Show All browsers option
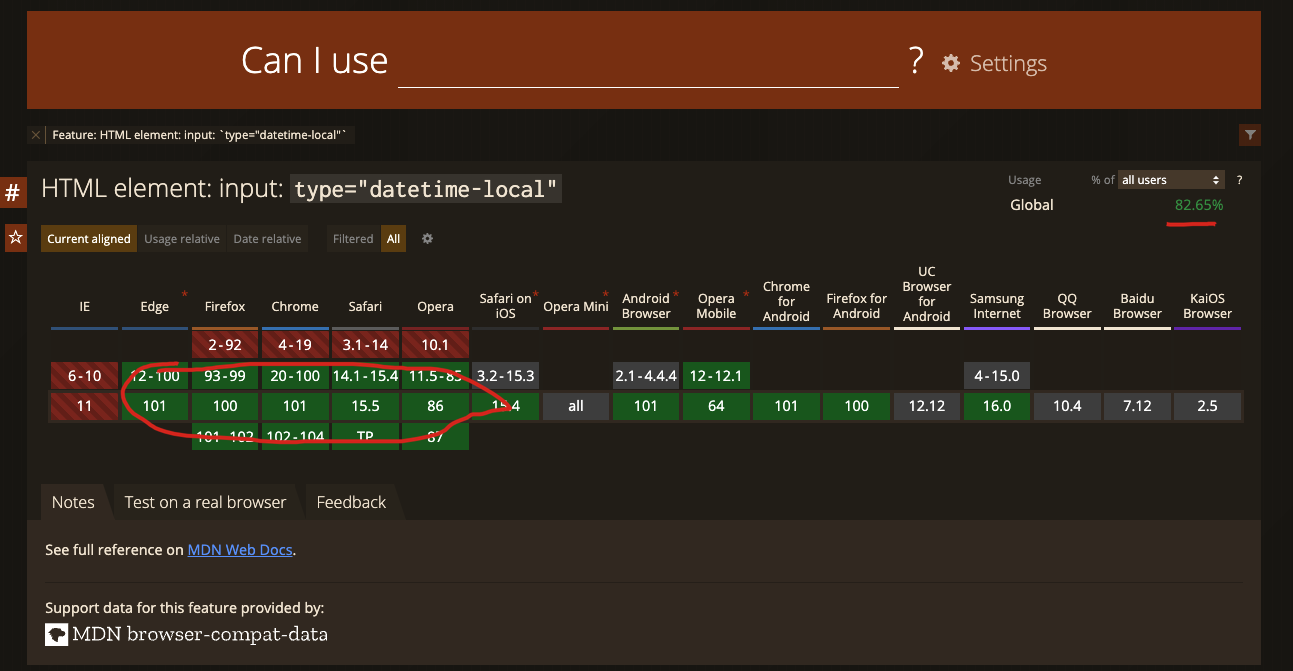1293x671 pixels. click(x=393, y=239)
